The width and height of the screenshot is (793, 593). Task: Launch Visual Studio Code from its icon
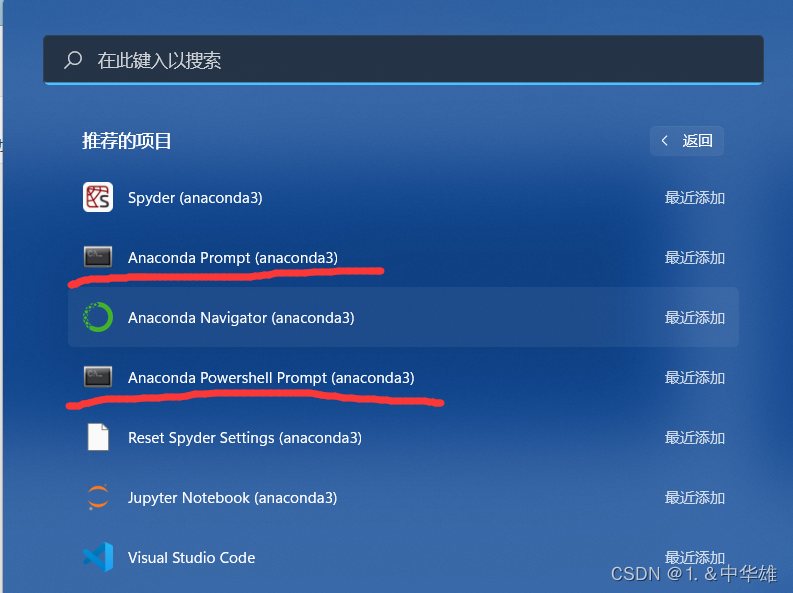[x=98, y=557]
